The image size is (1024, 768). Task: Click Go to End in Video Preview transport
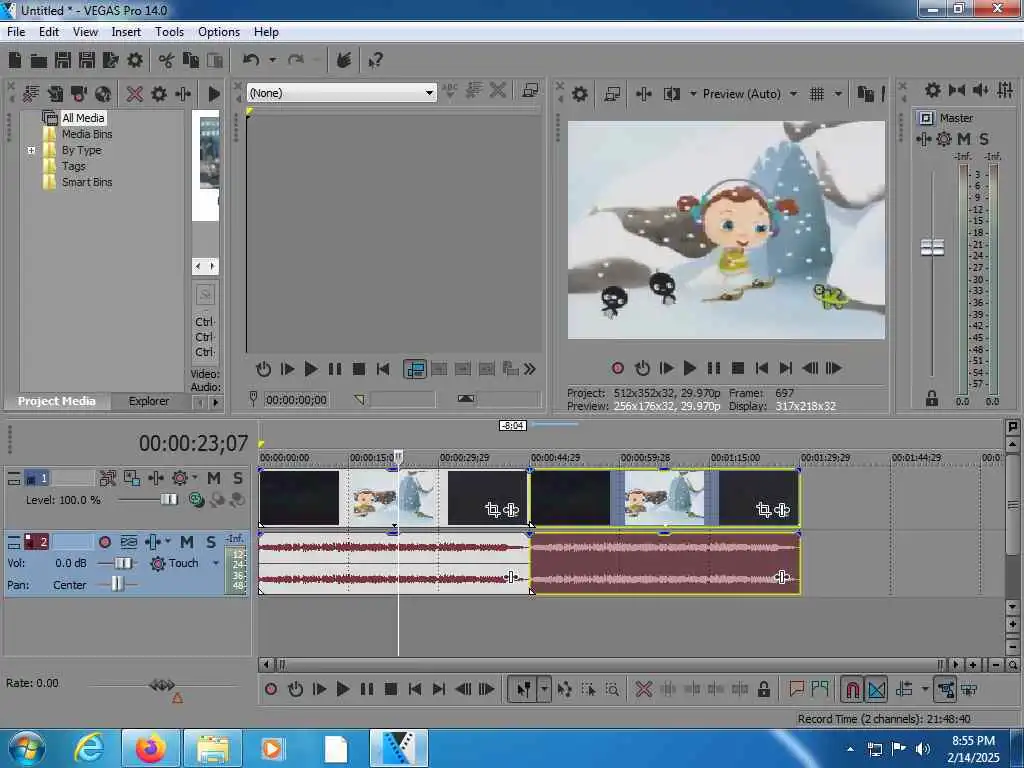pyautogui.click(x=786, y=368)
